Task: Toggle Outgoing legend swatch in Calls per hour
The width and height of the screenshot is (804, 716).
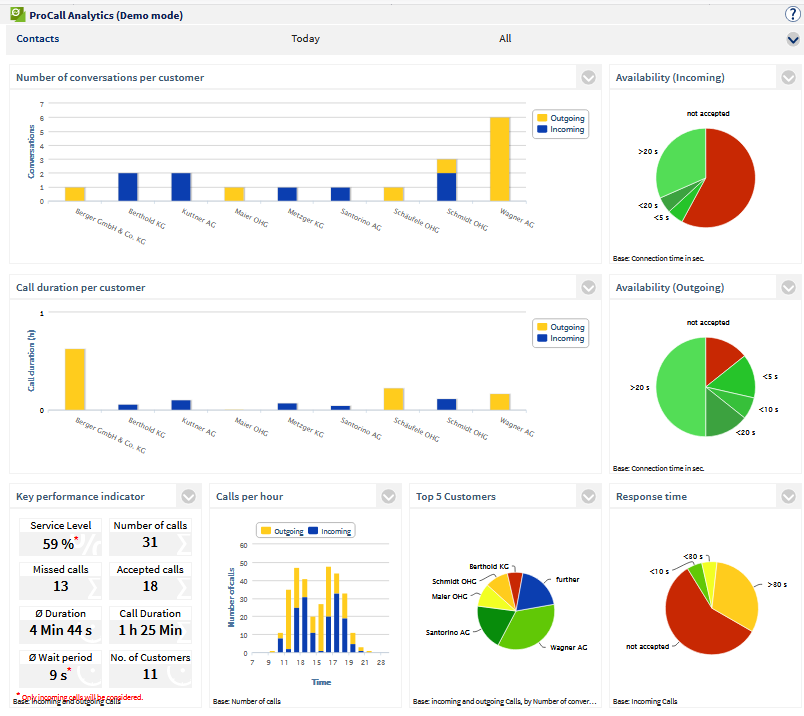Action: [266, 531]
